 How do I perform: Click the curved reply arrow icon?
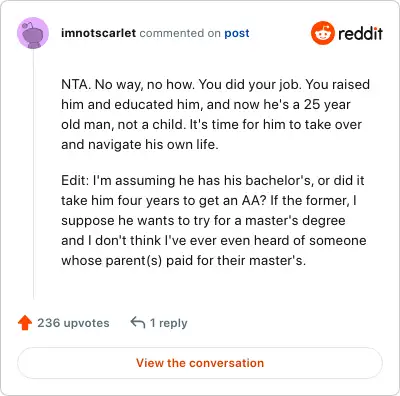point(138,322)
